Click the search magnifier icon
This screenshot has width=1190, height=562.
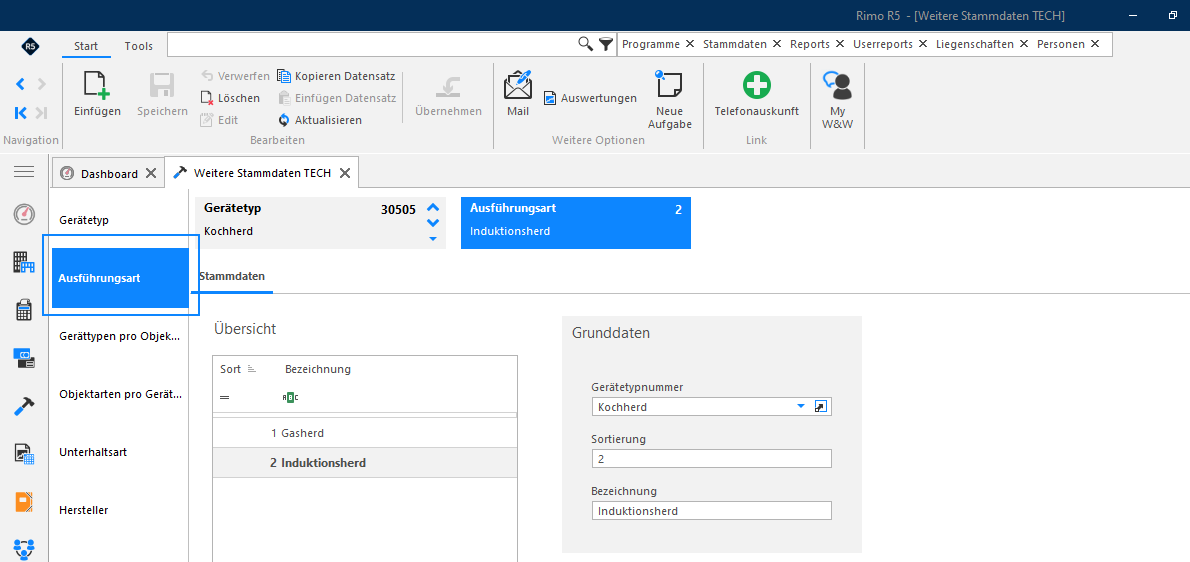[585, 44]
